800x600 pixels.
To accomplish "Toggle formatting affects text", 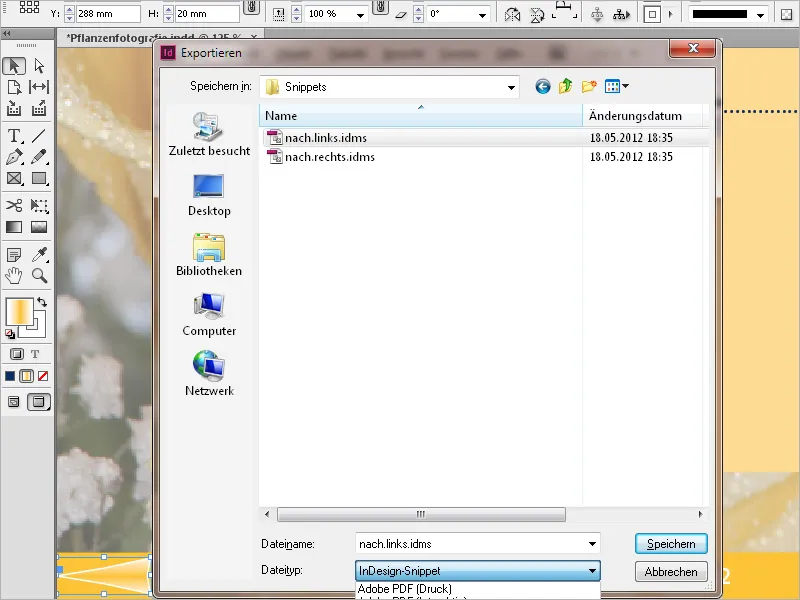I will [35, 354].
